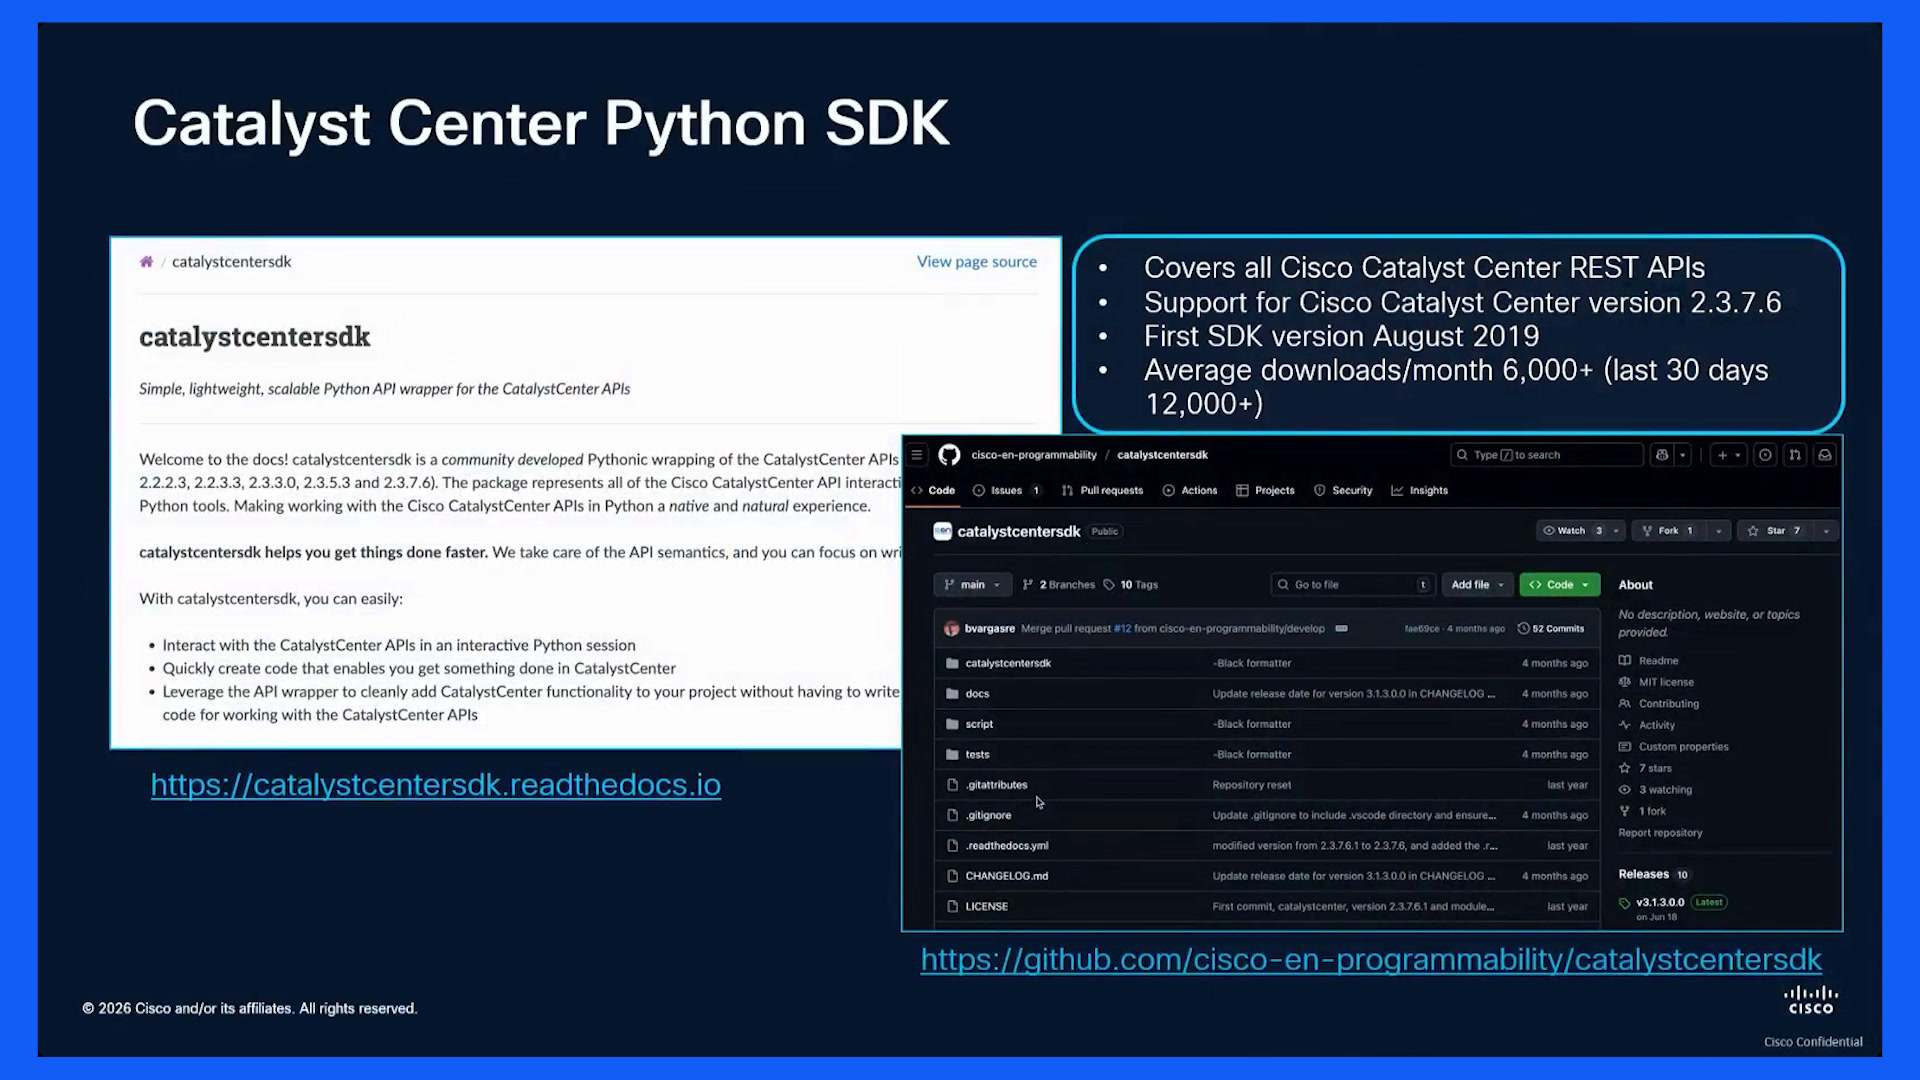Open the issues icon in header
Screen dimensions: 1920x1080
(x=1766, y=455)
